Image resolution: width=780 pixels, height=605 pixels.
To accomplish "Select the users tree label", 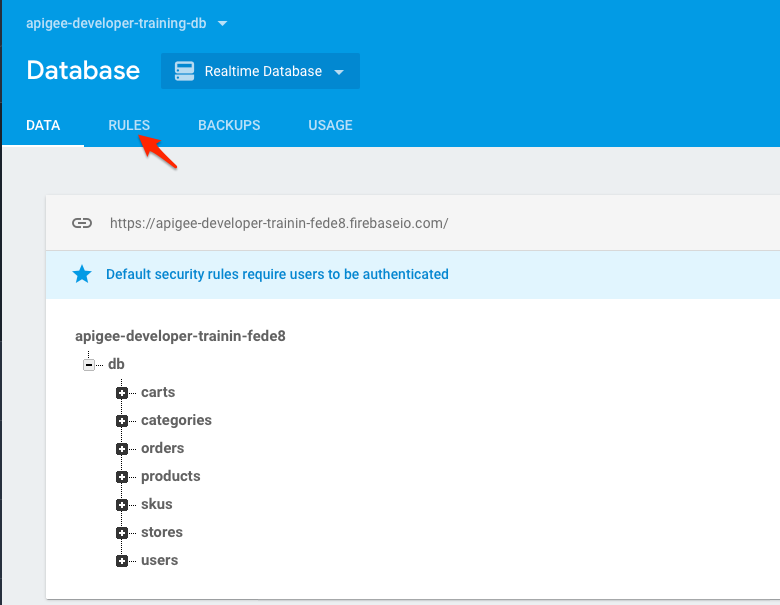I will [159, 560].
